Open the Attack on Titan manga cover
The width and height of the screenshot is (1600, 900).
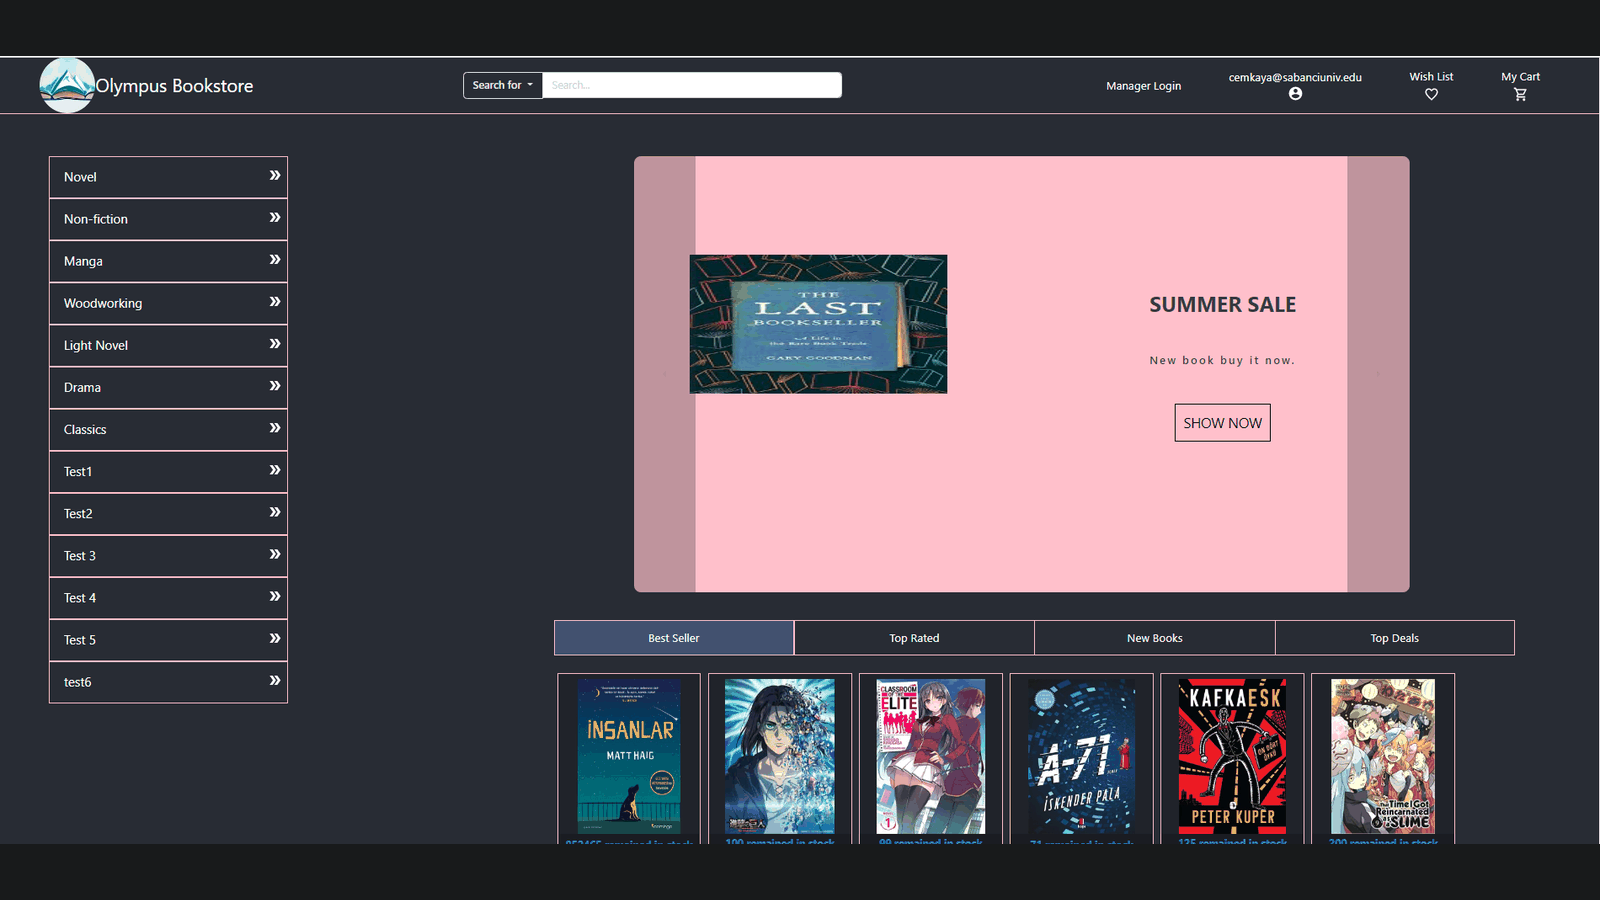pos(780,757)
